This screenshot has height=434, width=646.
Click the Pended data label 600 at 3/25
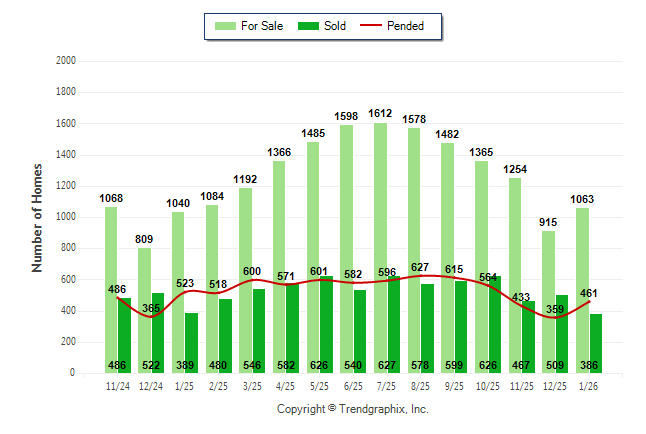click(x=251, y=272)
